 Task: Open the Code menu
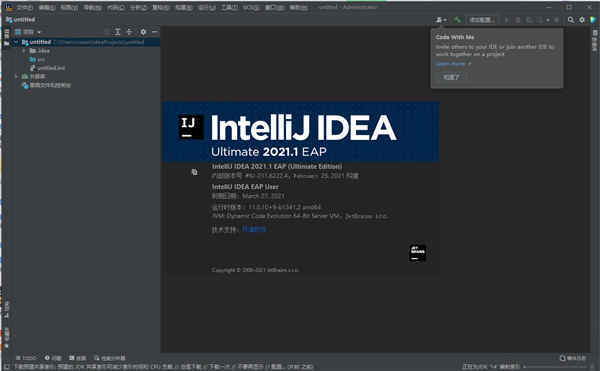point(116,7)
